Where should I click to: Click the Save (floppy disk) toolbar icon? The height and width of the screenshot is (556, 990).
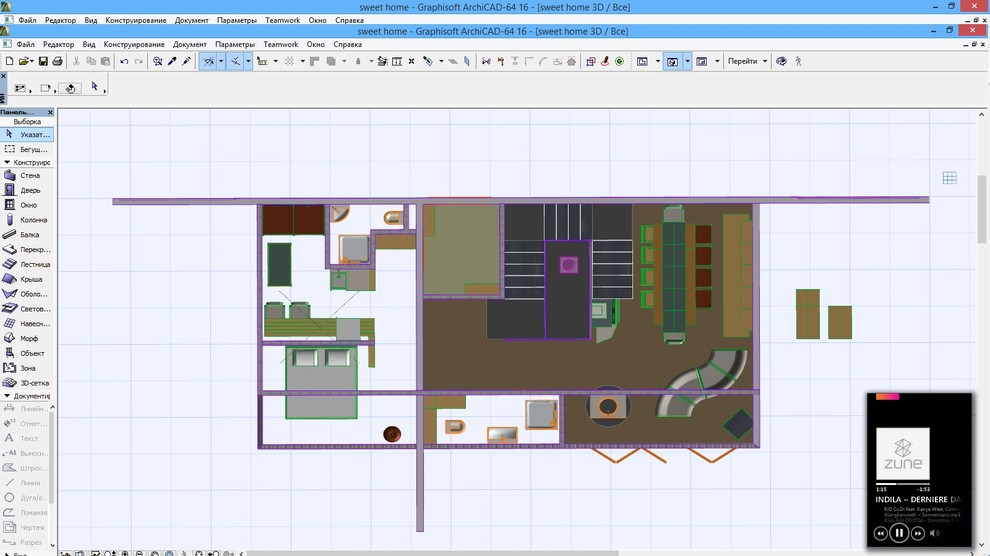[43, 62]
